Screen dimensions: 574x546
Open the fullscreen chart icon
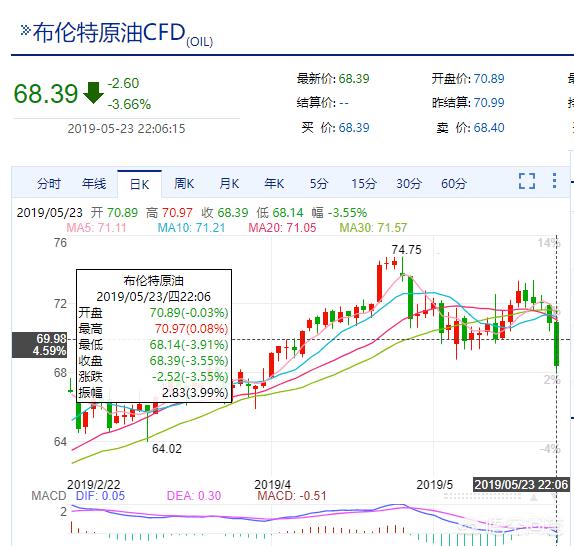[x=527, y=181]
